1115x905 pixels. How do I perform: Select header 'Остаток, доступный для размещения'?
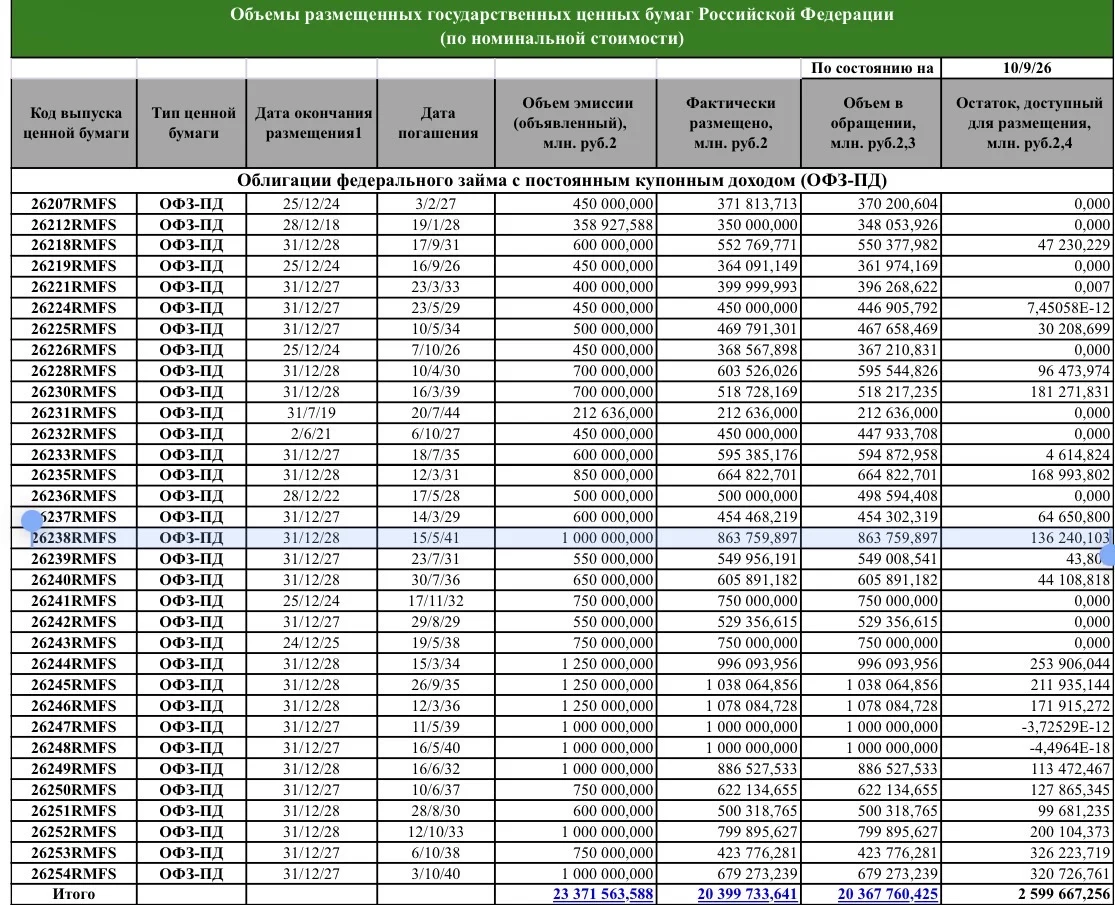click(x=1027, y=123)
